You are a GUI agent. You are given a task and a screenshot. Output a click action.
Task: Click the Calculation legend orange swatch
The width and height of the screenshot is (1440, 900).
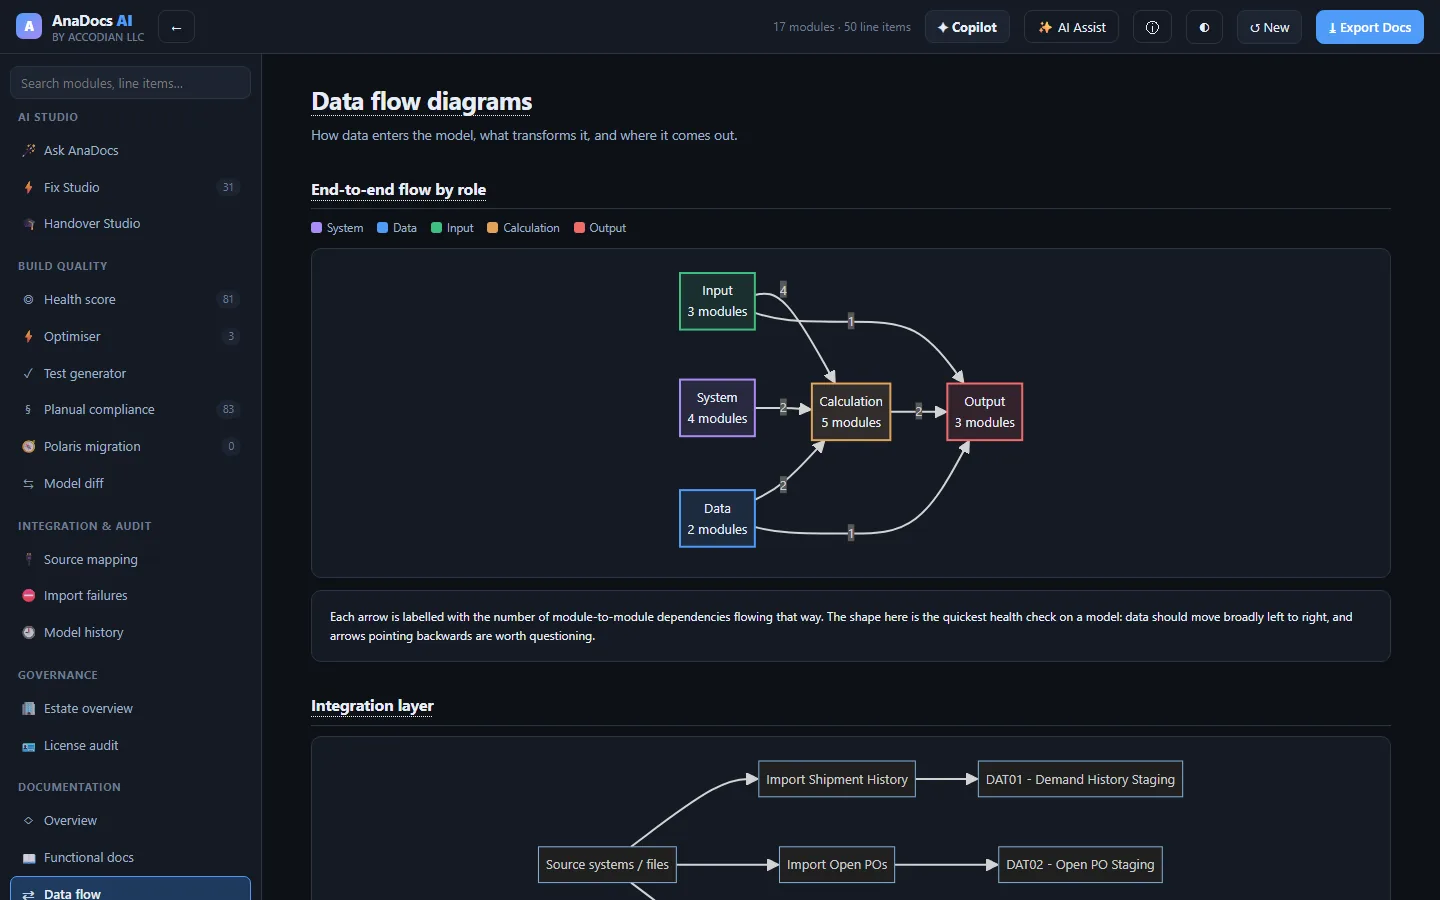point(492,228)
